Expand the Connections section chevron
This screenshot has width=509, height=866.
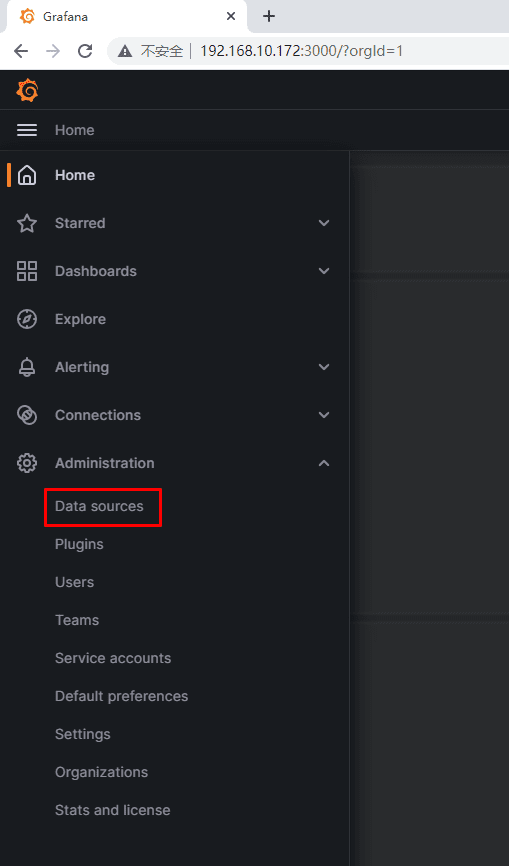tap(324, 415)
